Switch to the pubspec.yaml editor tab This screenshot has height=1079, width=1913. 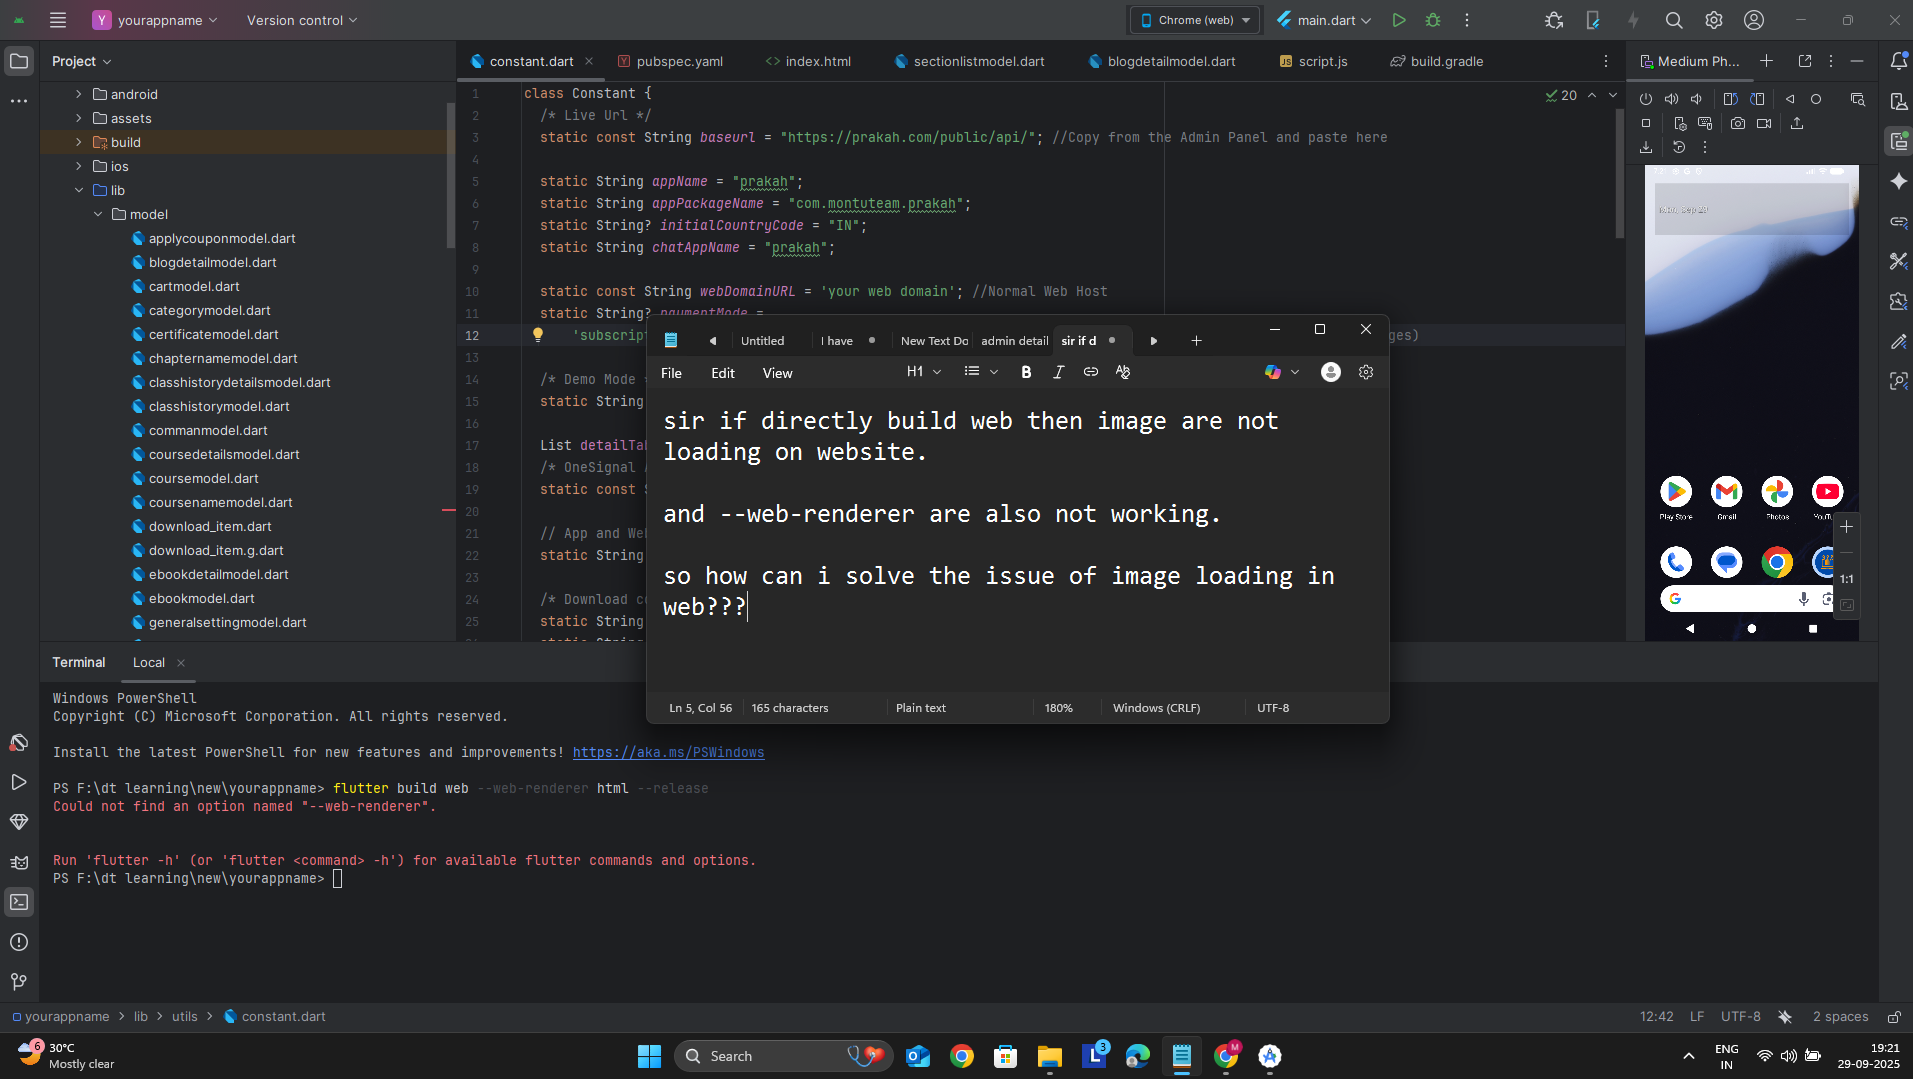[679, 61]
